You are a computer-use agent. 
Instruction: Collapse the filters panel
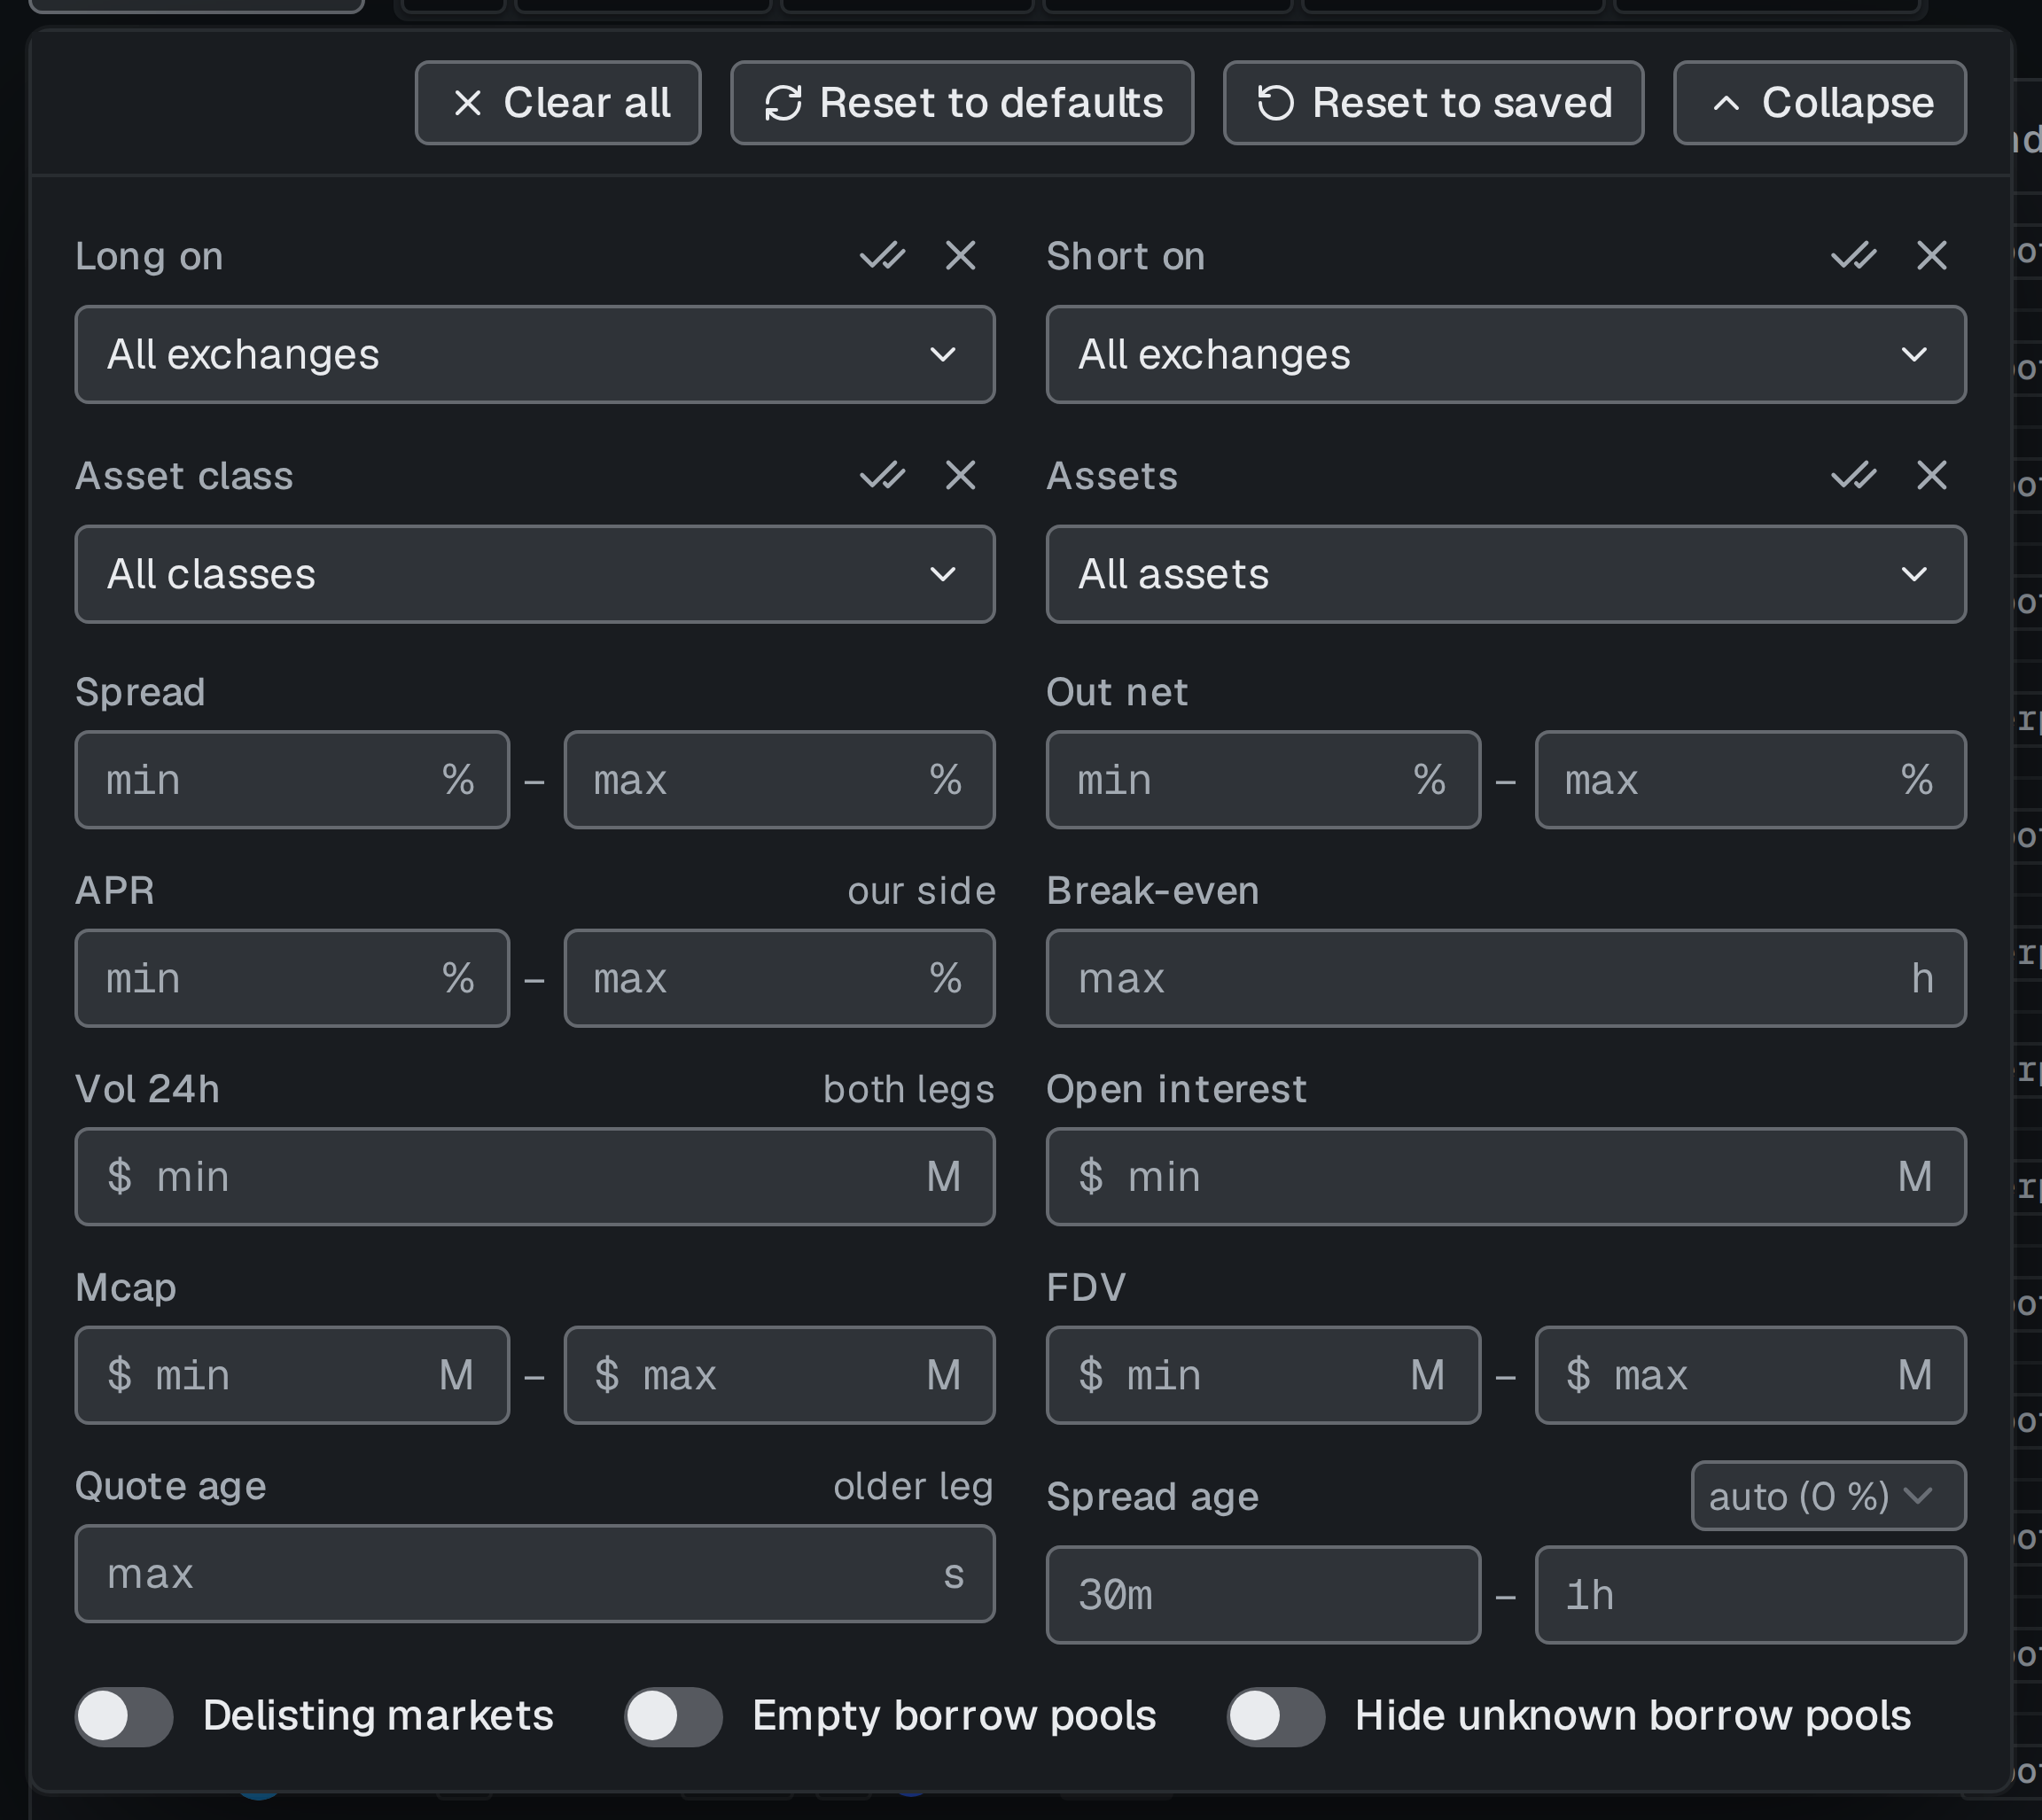1820,103
